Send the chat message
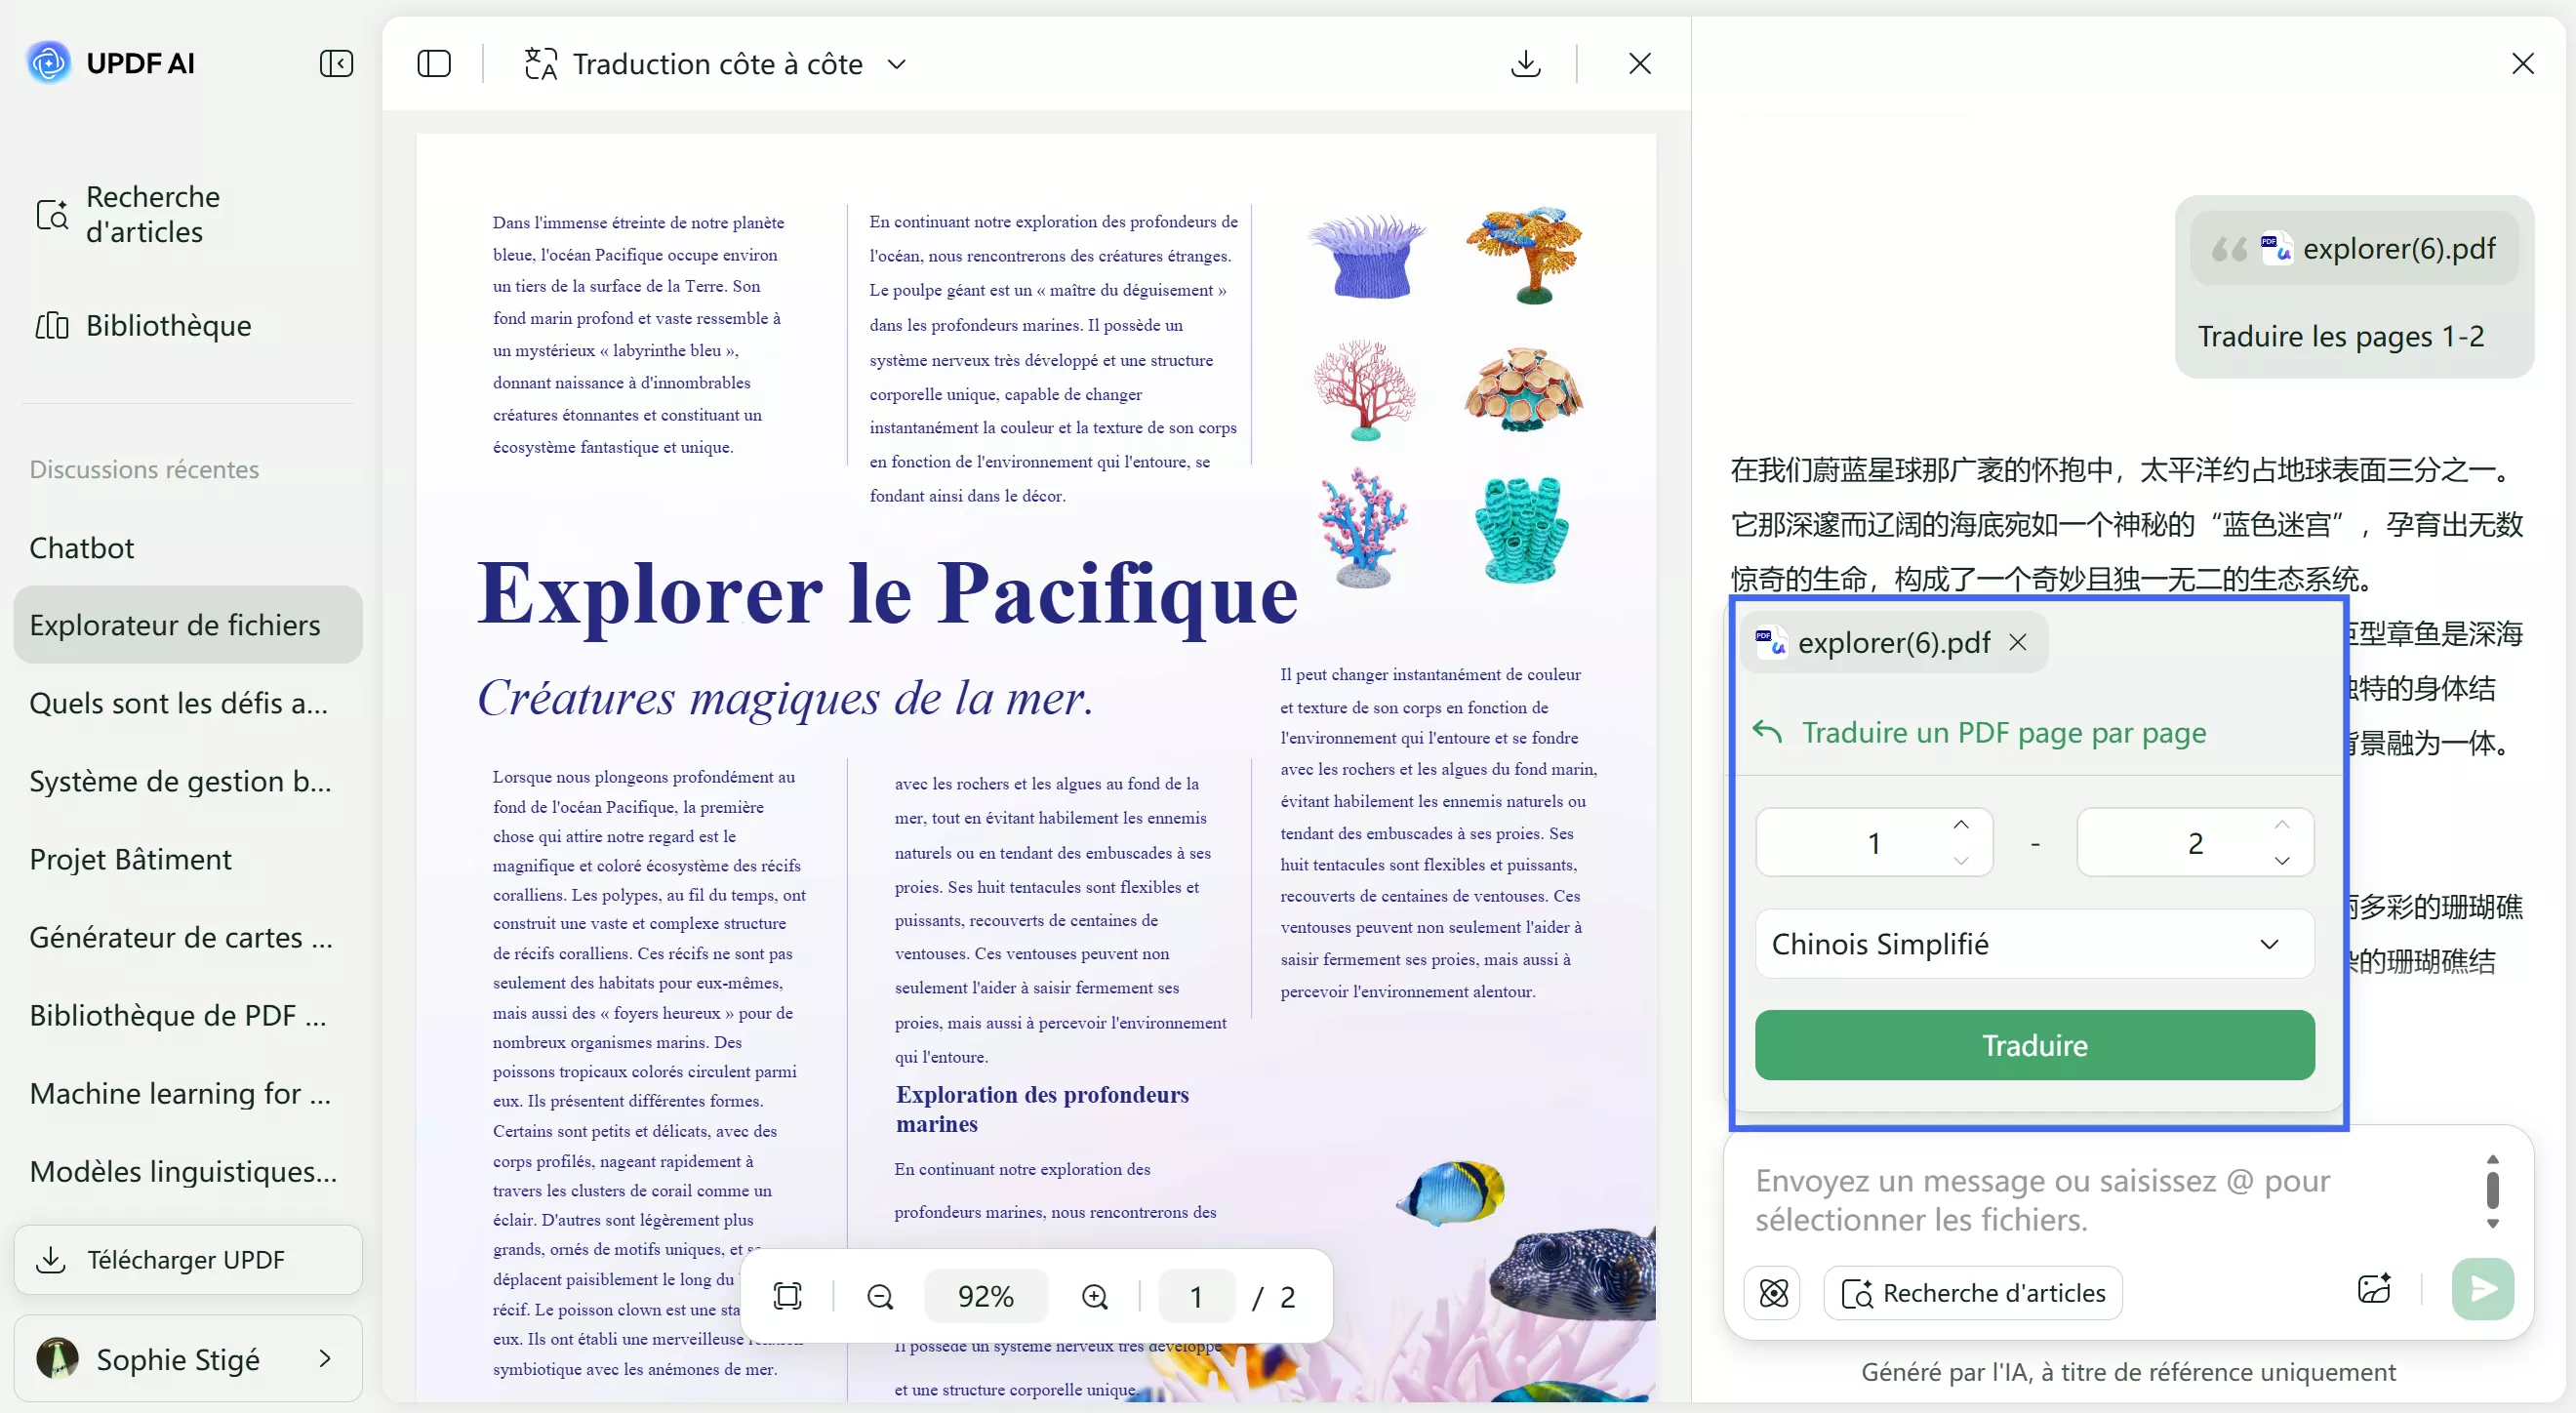 pyautogui.click(x=2484, y=1289)
